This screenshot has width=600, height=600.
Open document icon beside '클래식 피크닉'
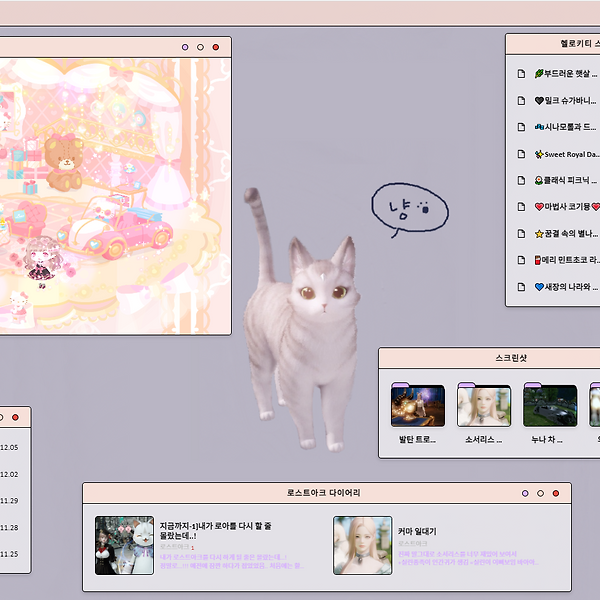point(521,180)
